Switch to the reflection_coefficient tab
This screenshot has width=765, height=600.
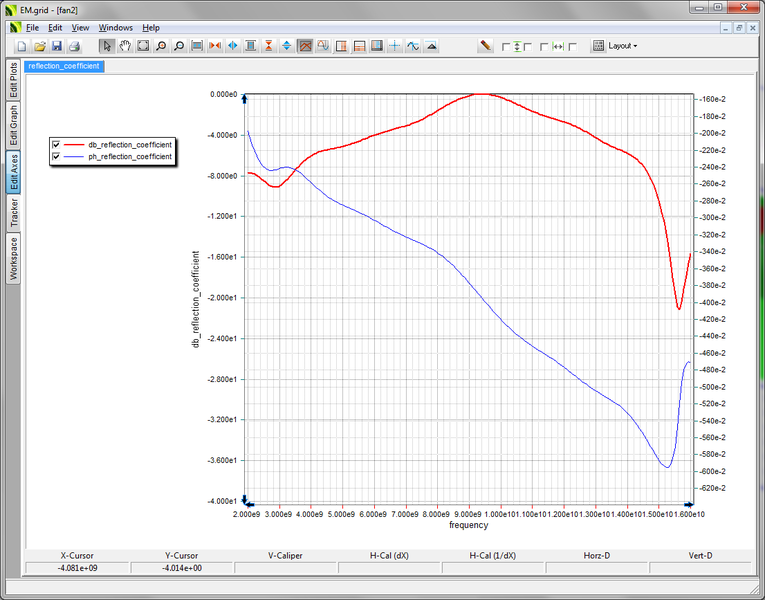point(64,66)
